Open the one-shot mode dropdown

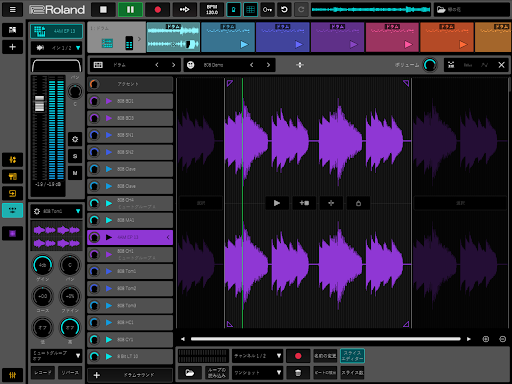257,373
